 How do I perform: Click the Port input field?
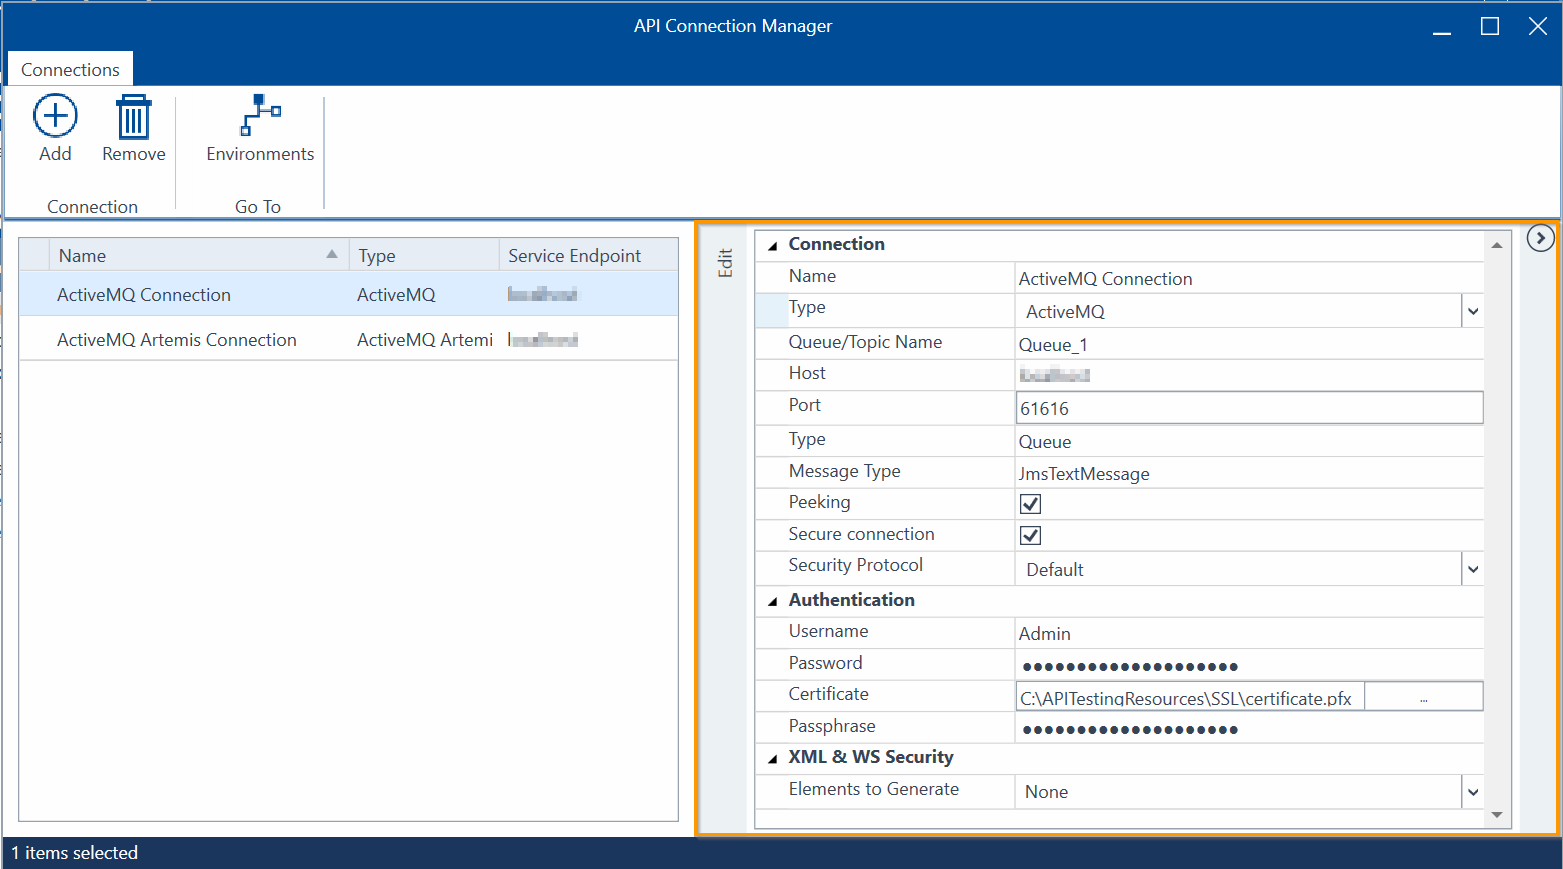[x=1248, y=408]
